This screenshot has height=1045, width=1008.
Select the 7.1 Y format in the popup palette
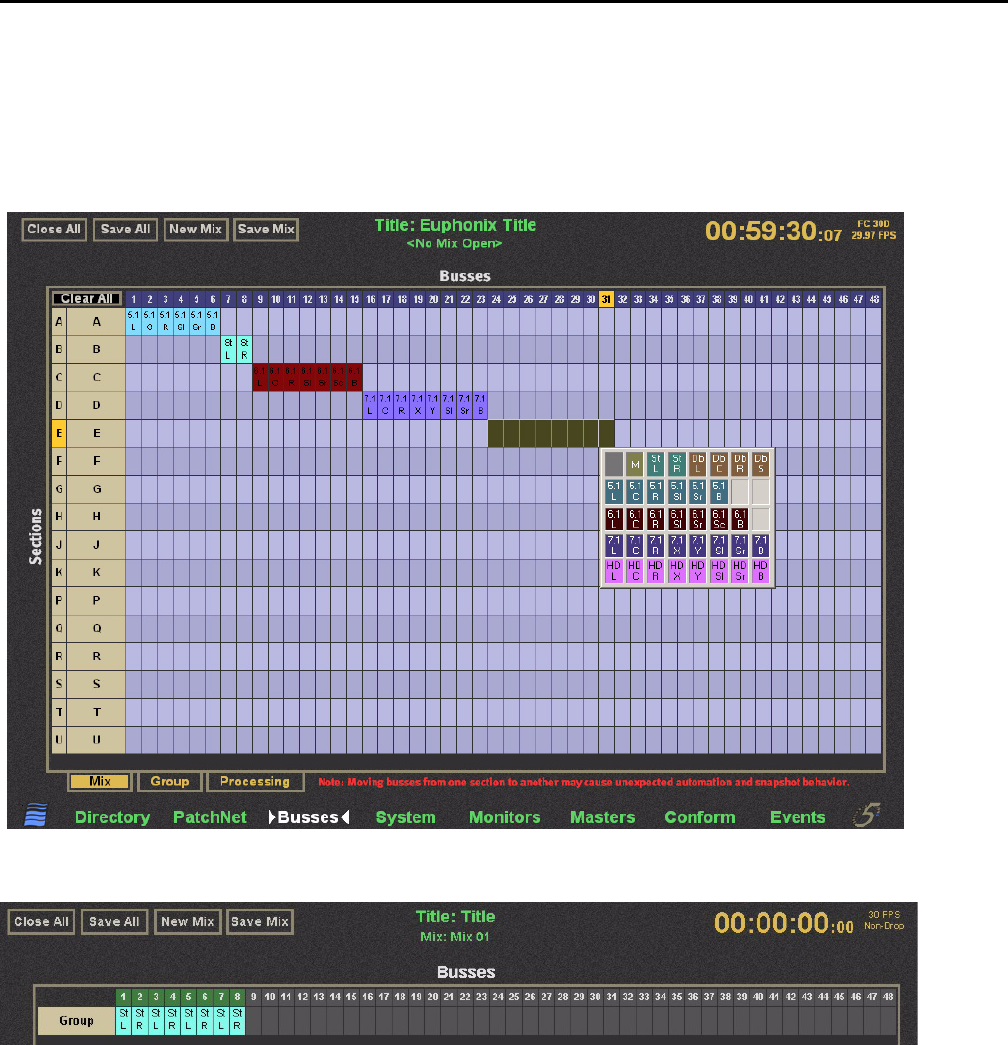pos(697,546)
